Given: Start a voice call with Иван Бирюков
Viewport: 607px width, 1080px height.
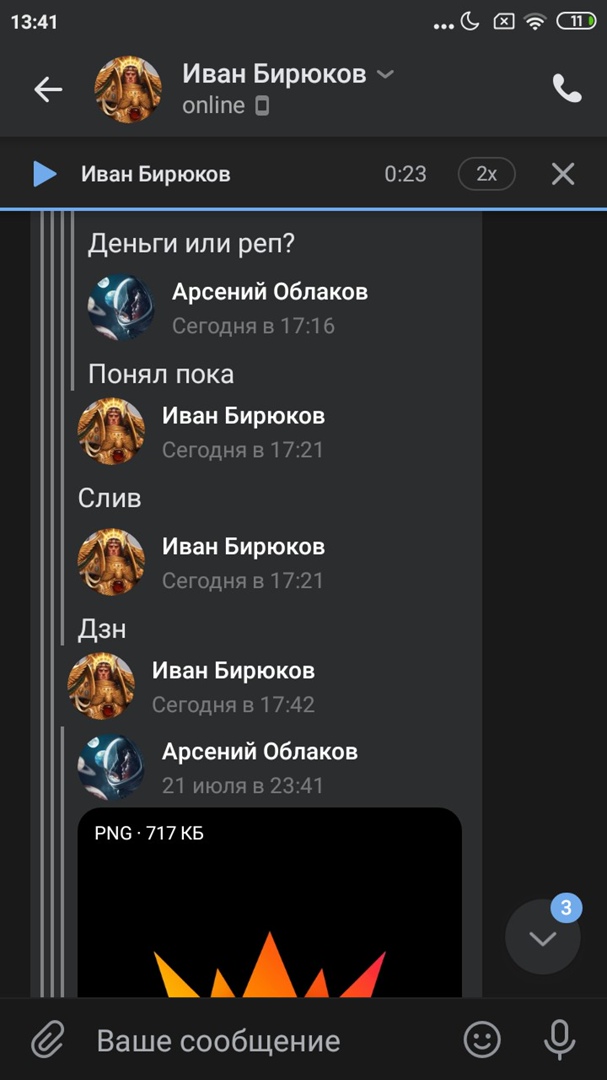Looking at the screenshot, I should pyautogui.click(x=566, y=89).
